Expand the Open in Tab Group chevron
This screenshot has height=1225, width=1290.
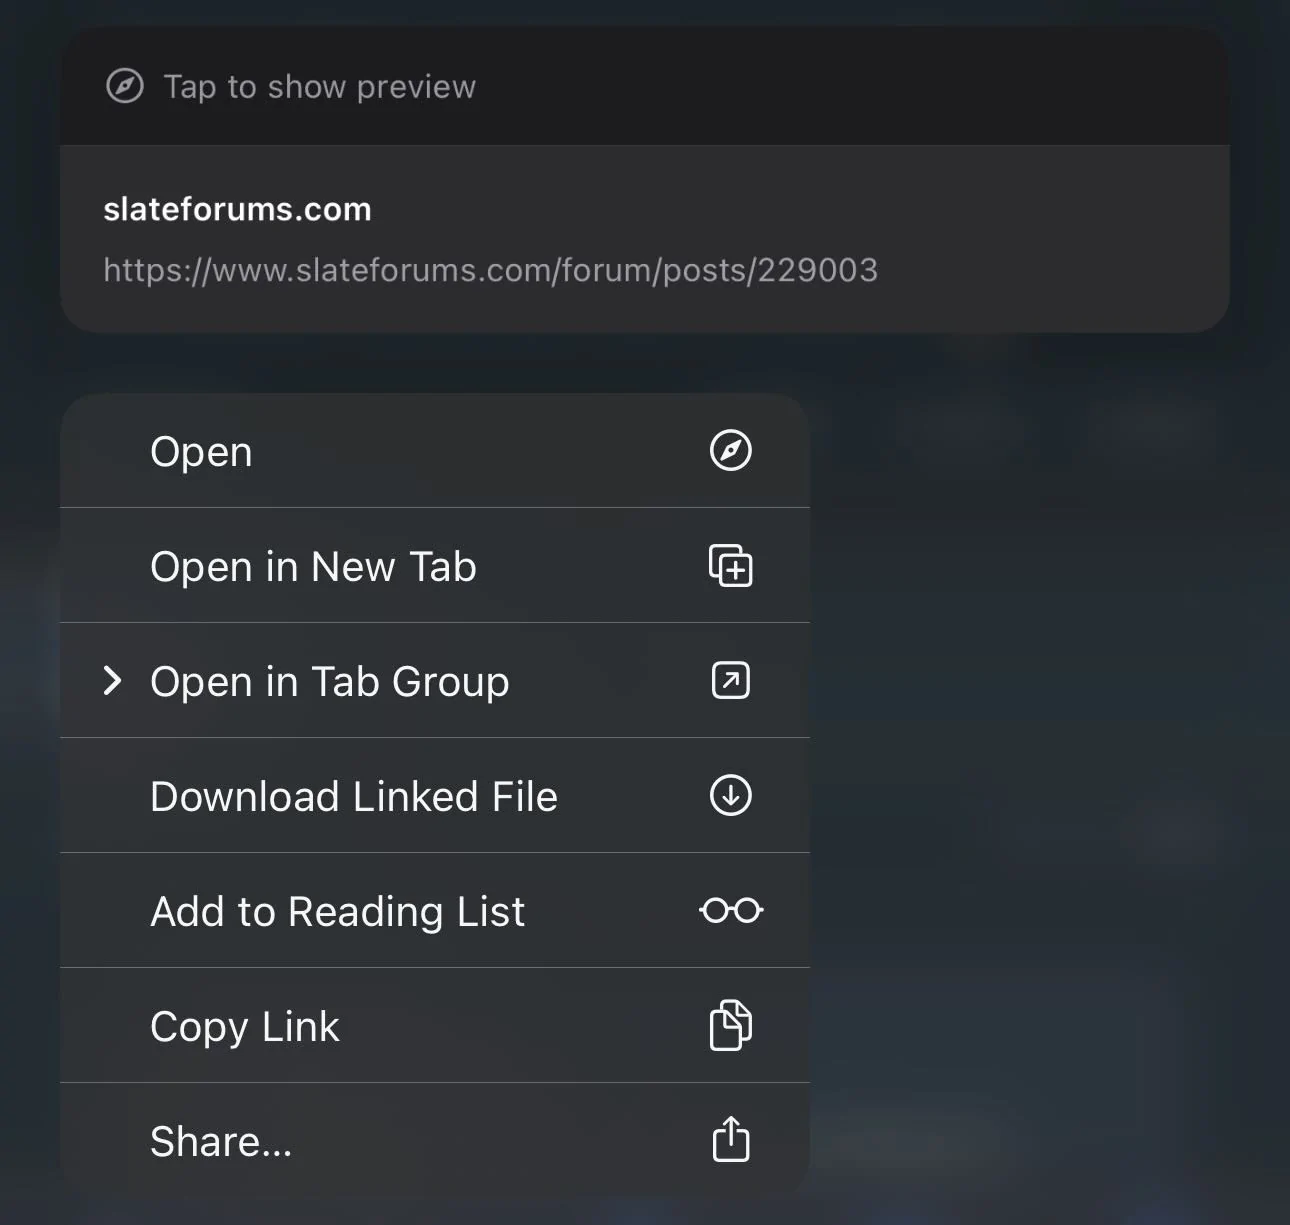(113, 681)
